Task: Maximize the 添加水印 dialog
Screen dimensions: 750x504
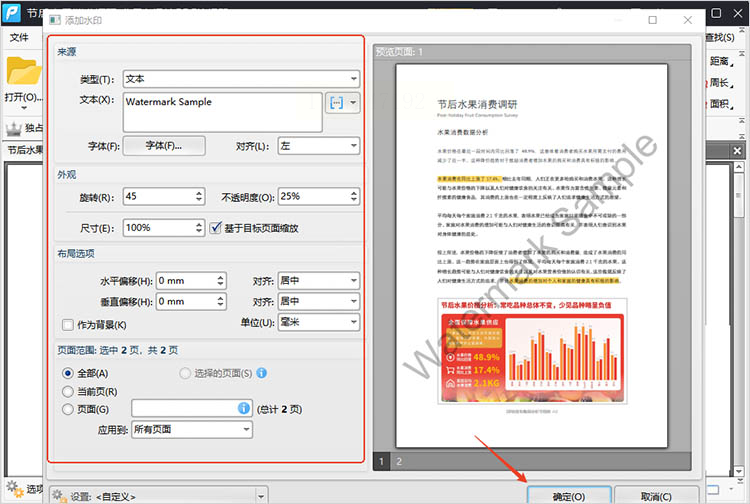Action: point(652,20)
